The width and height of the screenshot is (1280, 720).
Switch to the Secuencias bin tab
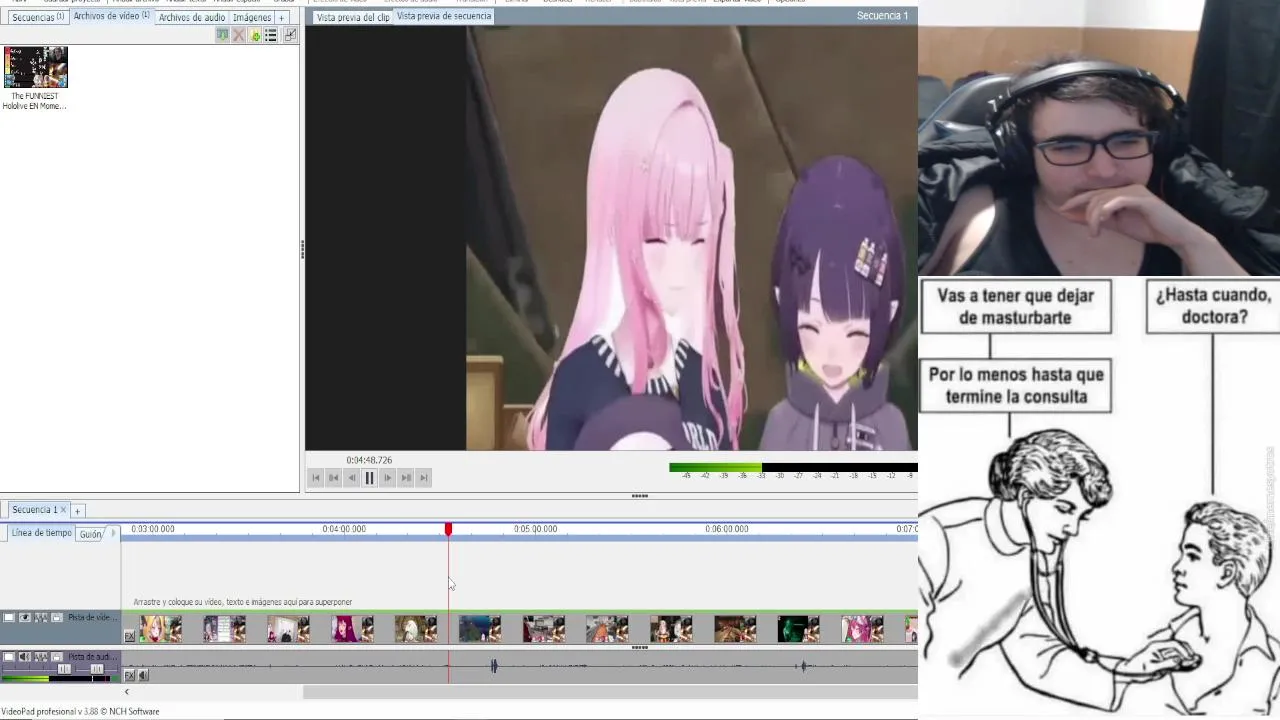(x=38, y=17)
